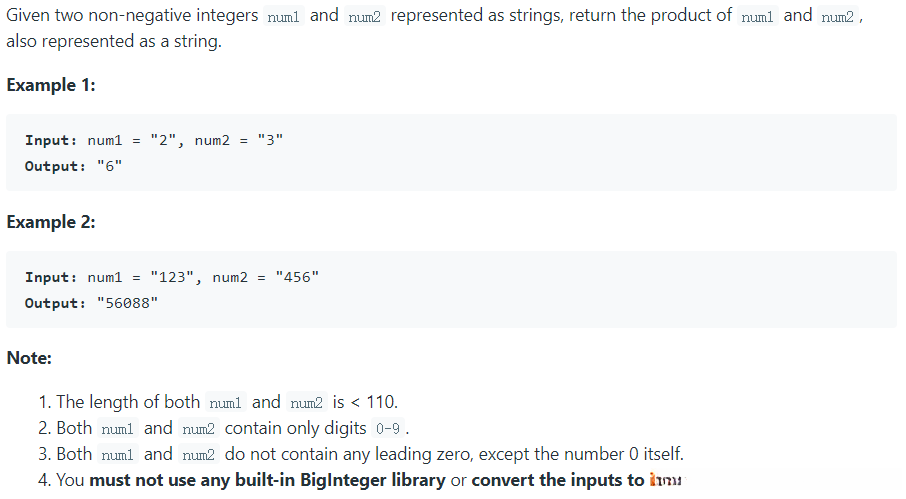Click the output "56088" line
The image size is (906, 499).
(91, 303)
